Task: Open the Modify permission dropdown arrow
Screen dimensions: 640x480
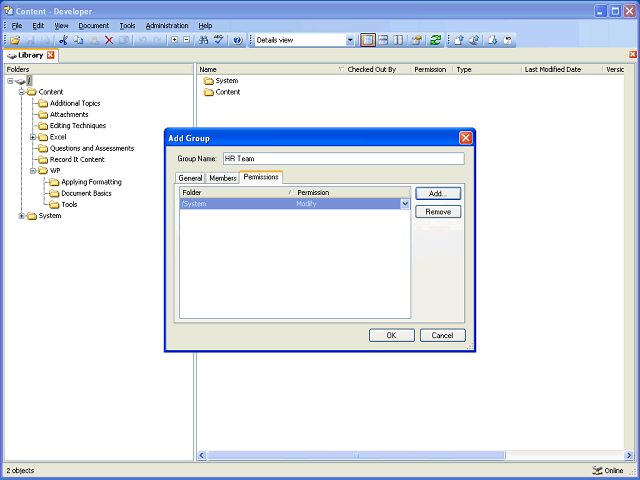Action: [x=405, y=204]
